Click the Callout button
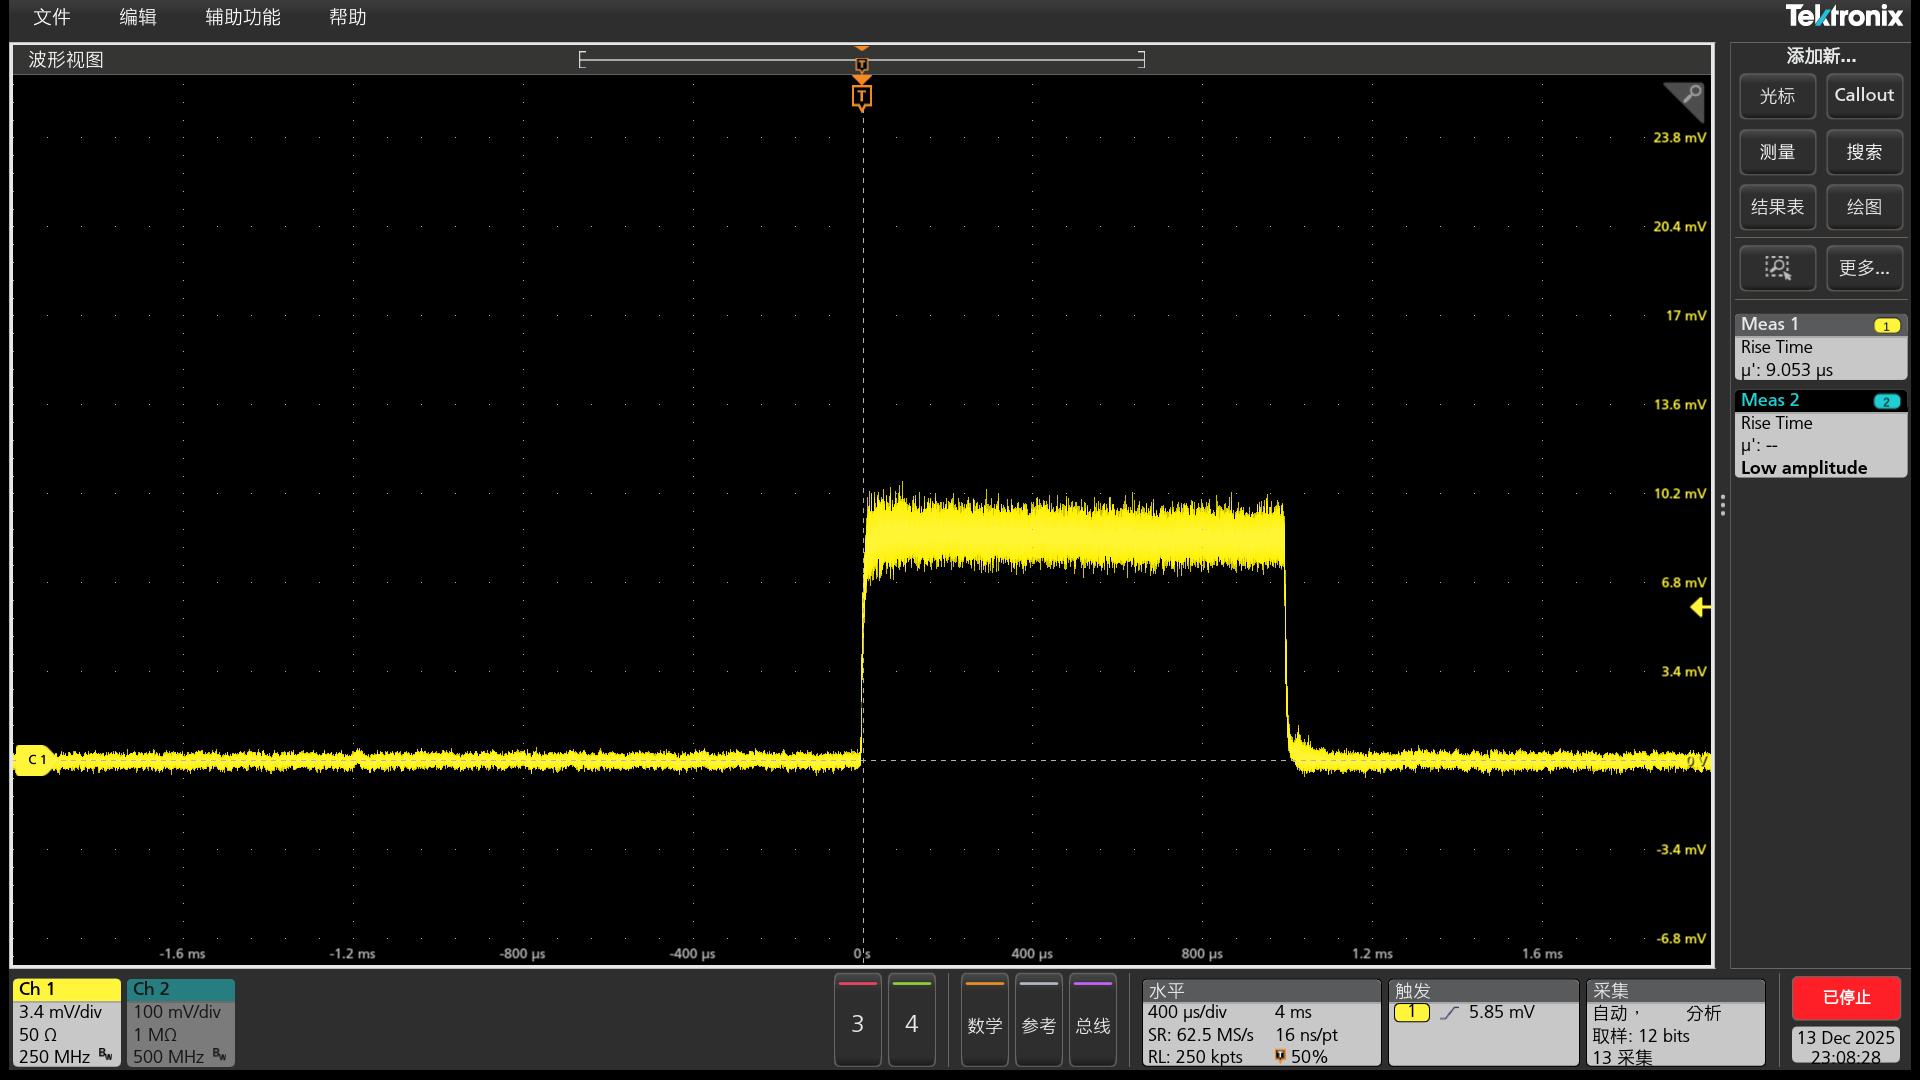Screen dimensions: 1920x1080 click(x=1863, y=96)
